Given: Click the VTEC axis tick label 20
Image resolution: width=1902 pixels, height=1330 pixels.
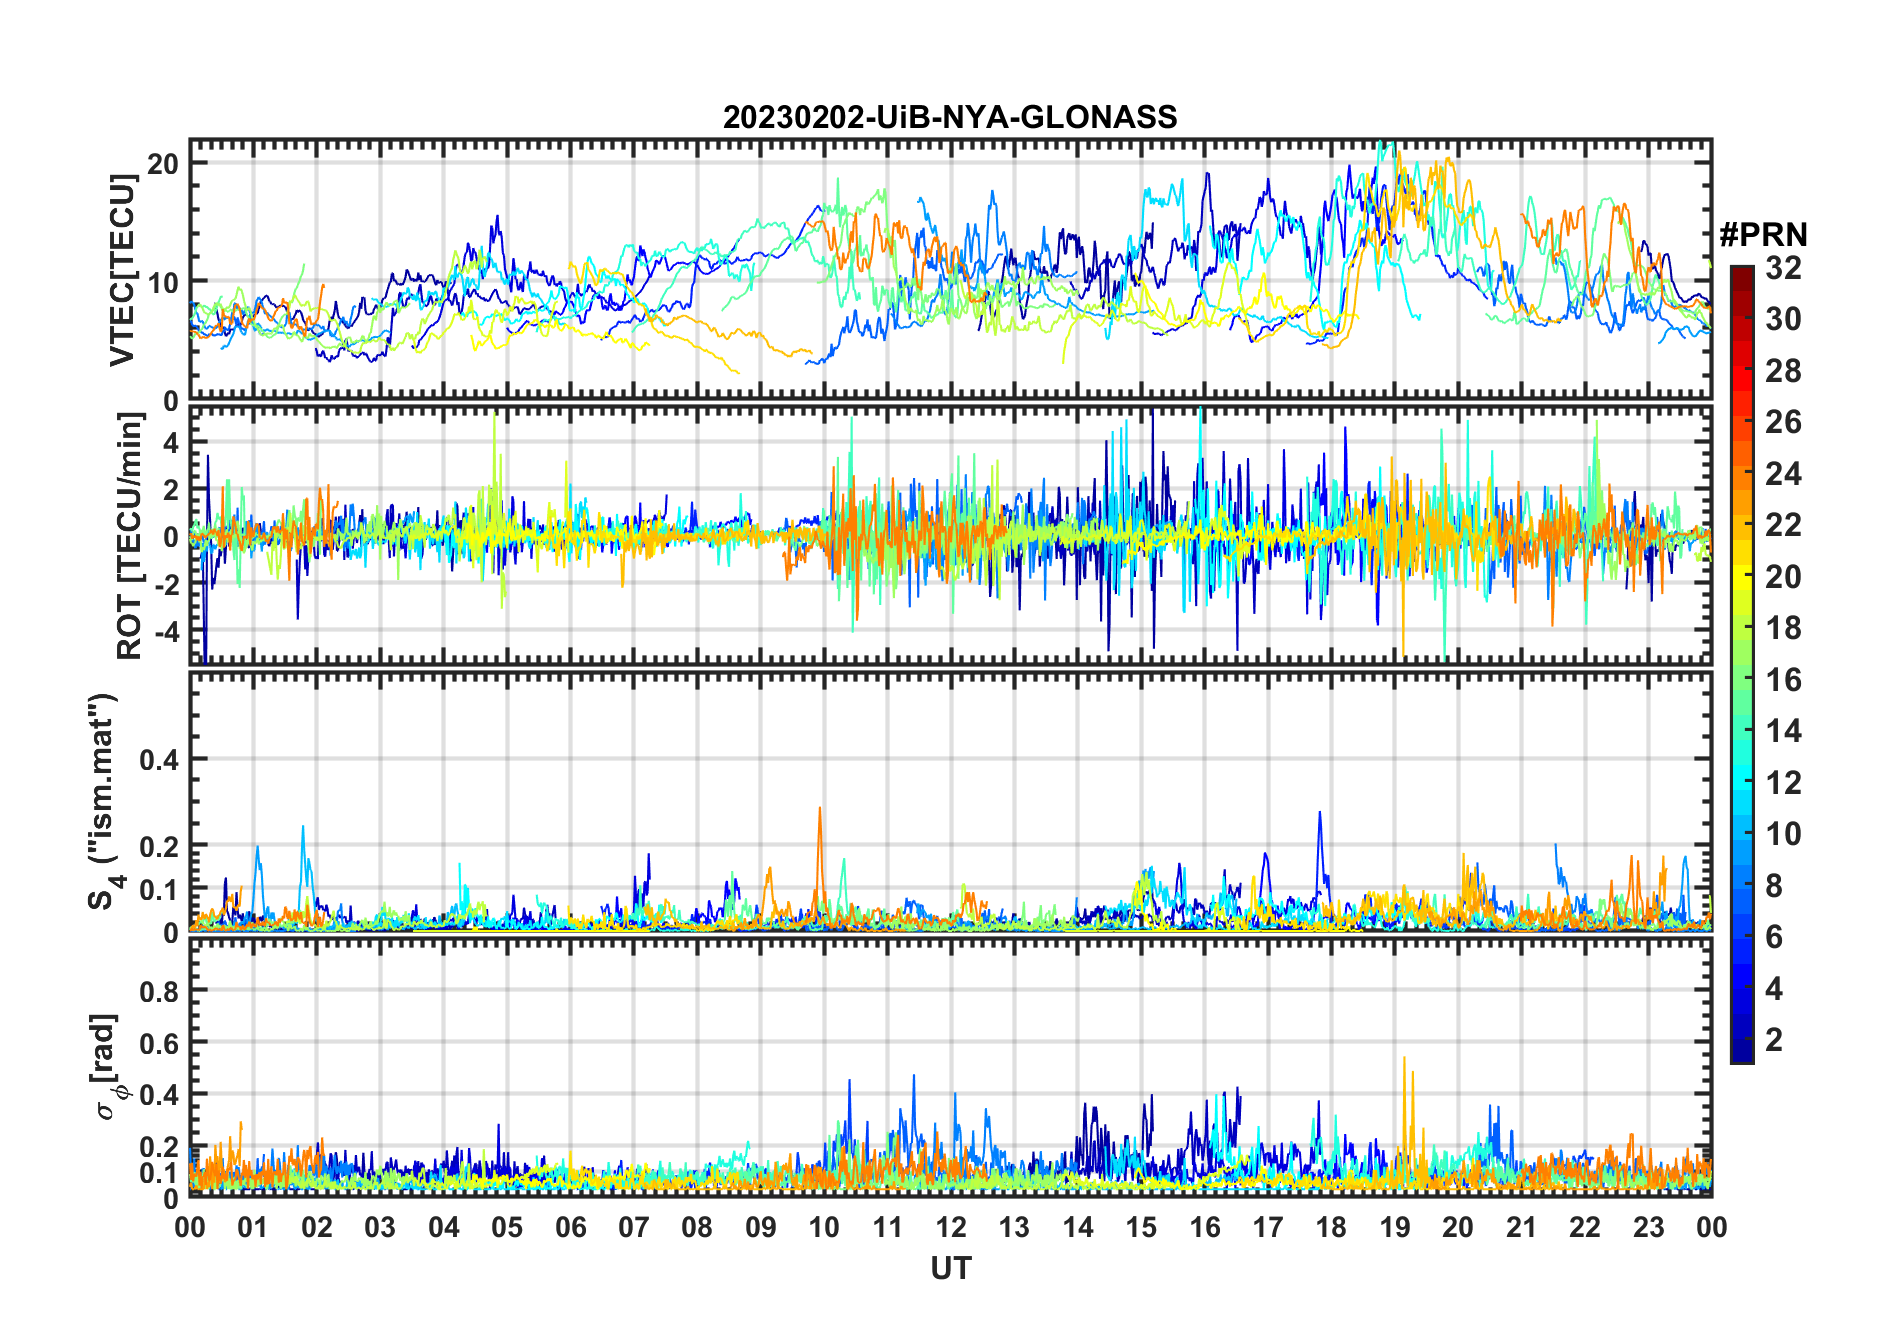Looking at the screenshot, I should pyautogui.click(x=163, y=163).
